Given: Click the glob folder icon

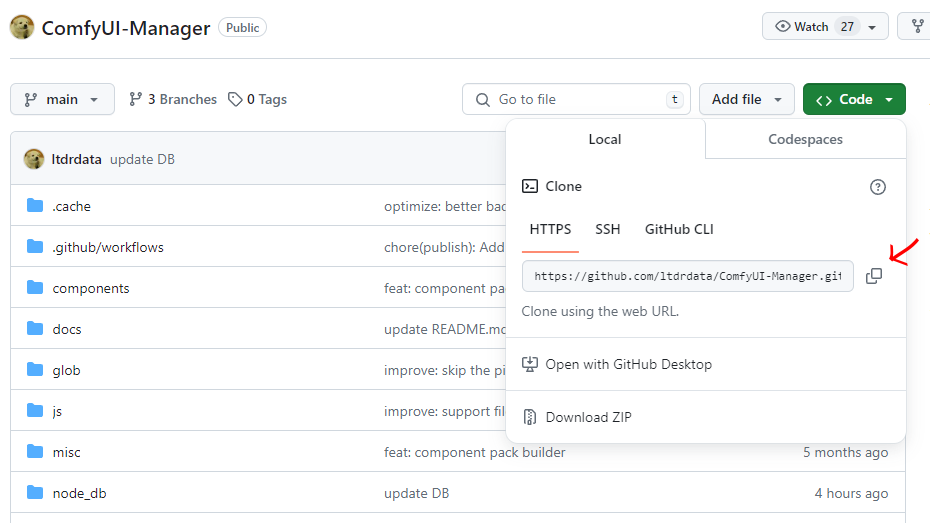Looking at the screenshot, I should click(35, 369).
